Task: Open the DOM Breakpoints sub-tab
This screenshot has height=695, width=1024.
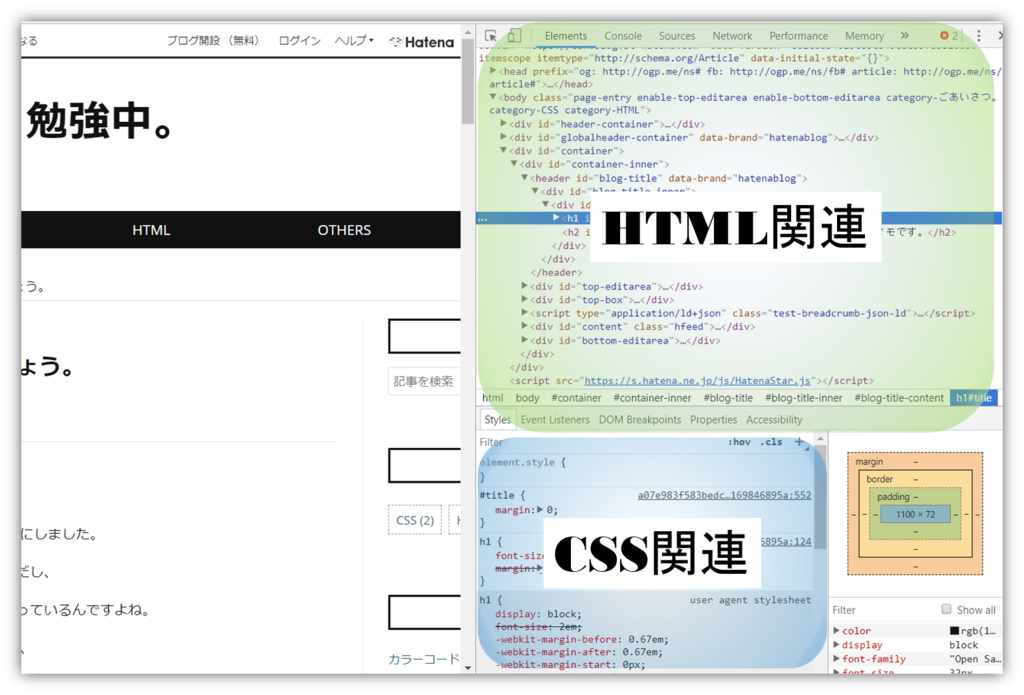Action: coord(639,419)
